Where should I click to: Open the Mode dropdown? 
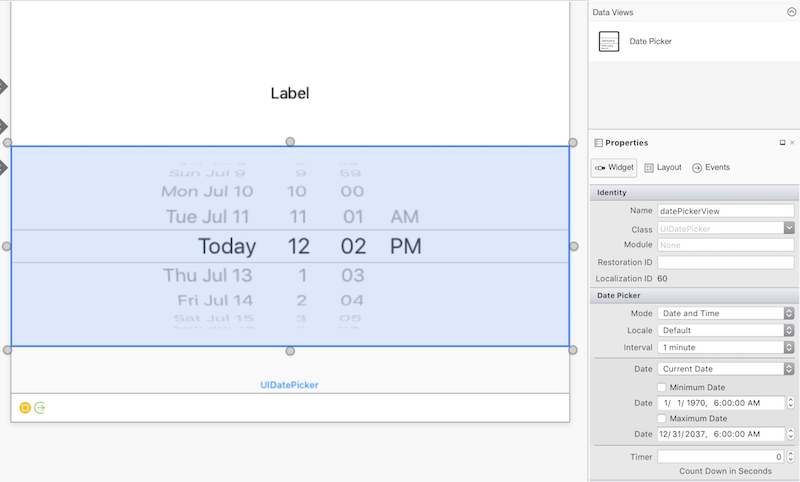pyautogui.click(x=725, y=313)
